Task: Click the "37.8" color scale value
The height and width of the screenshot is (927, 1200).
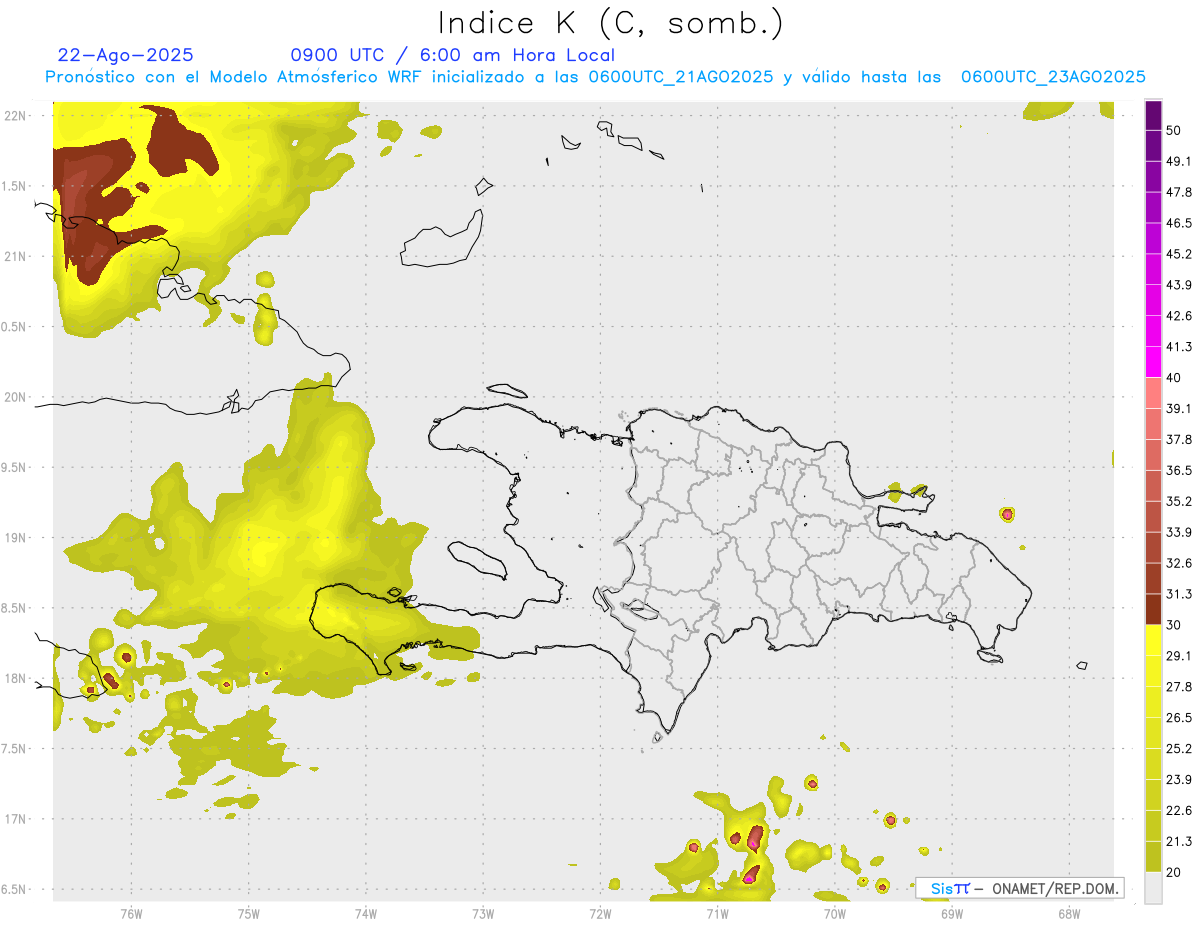Action: (1179, 439)
